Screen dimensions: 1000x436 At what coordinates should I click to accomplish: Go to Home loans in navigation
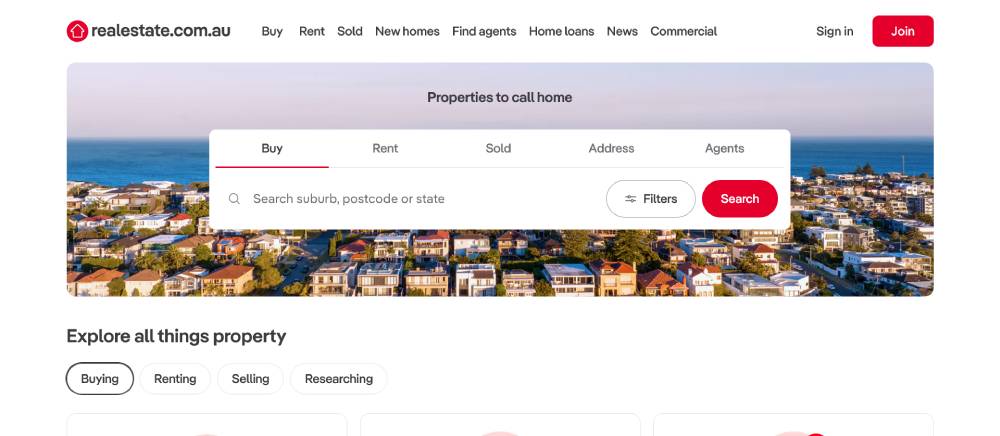coord(561,31)
